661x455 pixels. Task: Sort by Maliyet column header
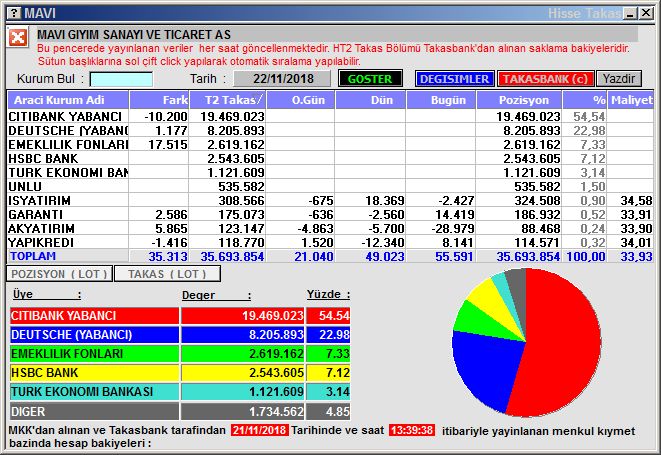[631, 100]
